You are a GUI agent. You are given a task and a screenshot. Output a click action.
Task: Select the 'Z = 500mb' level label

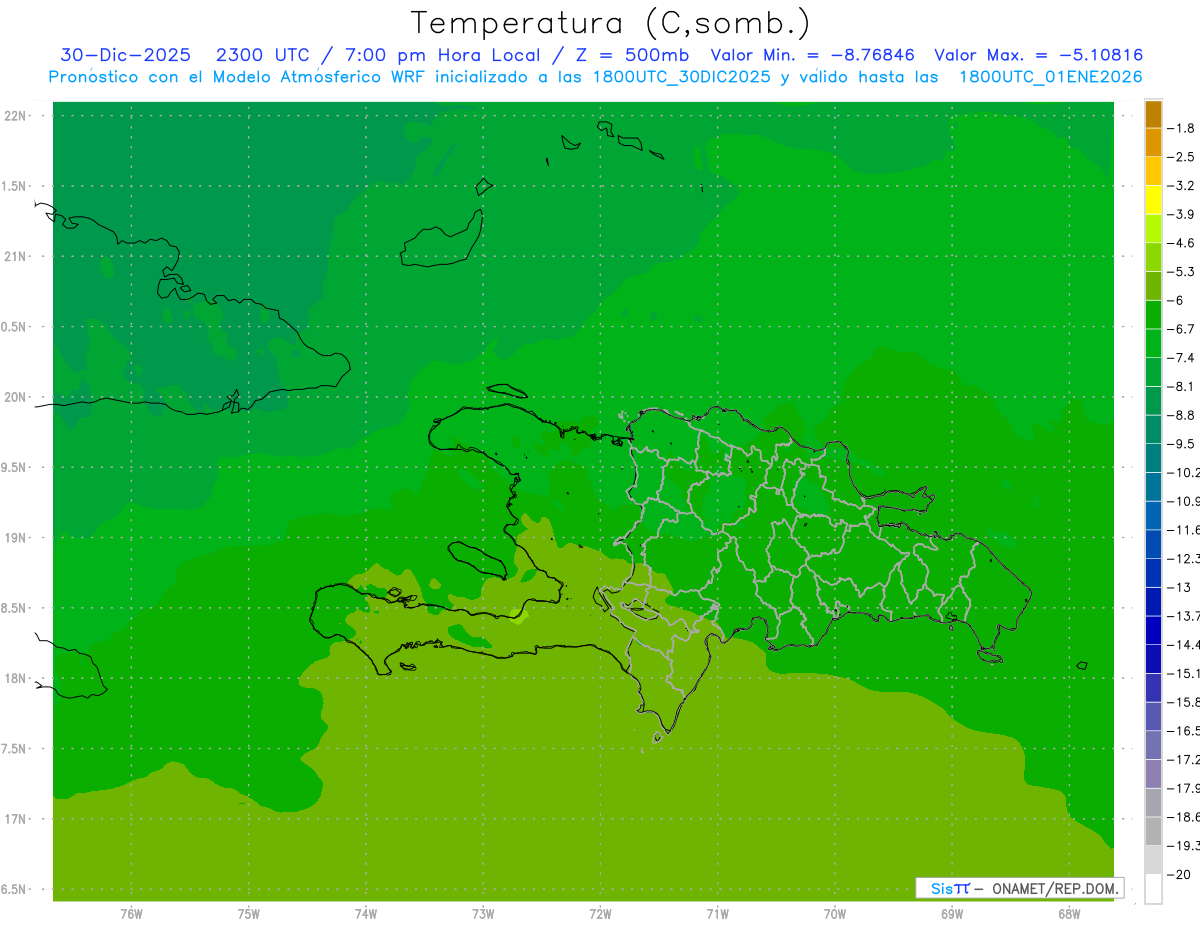632,55
